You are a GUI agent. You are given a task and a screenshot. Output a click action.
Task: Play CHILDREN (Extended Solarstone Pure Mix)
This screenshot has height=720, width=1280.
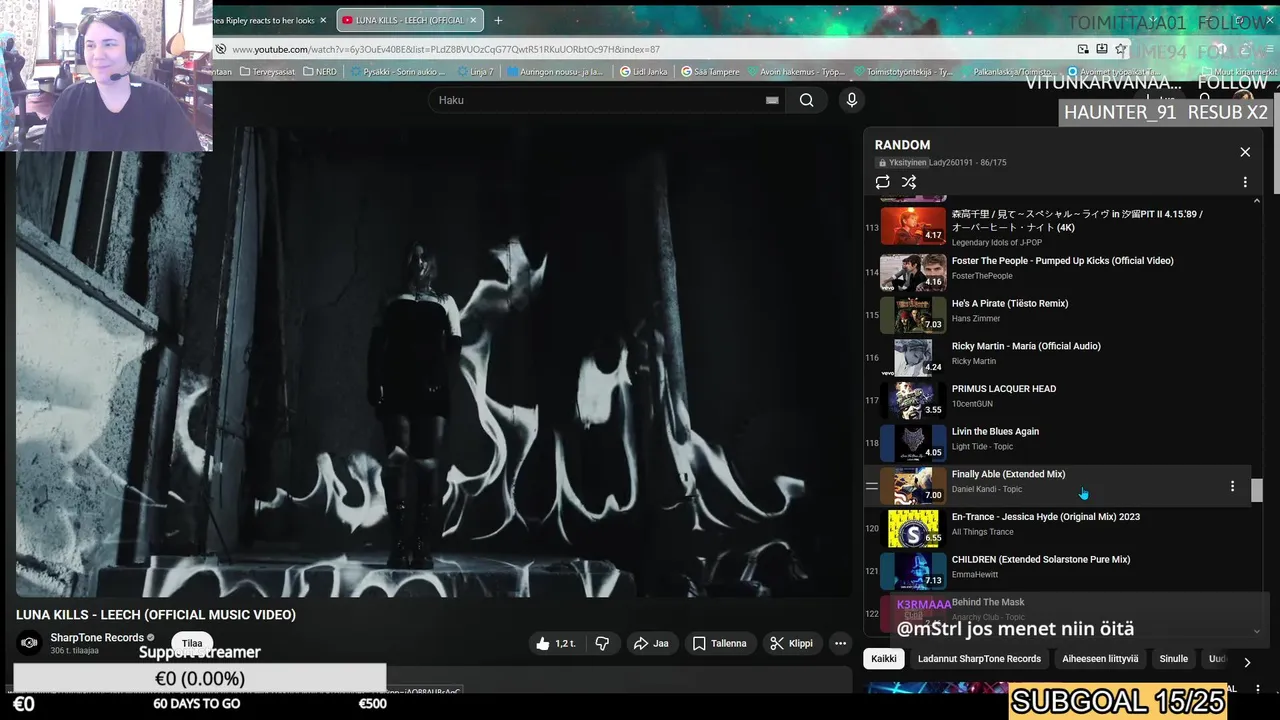(x=1041, y=560)
